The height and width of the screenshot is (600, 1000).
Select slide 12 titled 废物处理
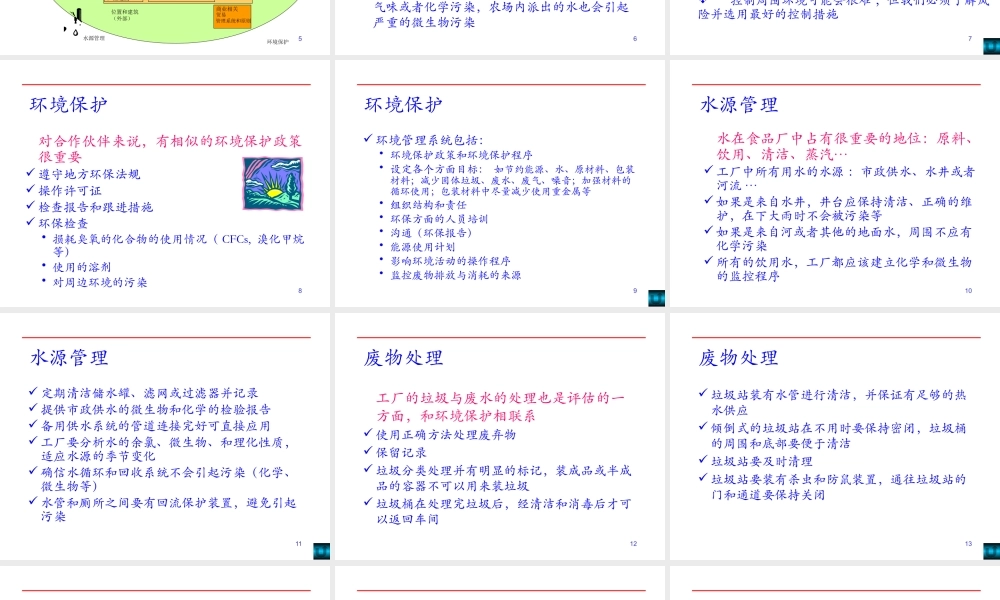coord(500,437)
